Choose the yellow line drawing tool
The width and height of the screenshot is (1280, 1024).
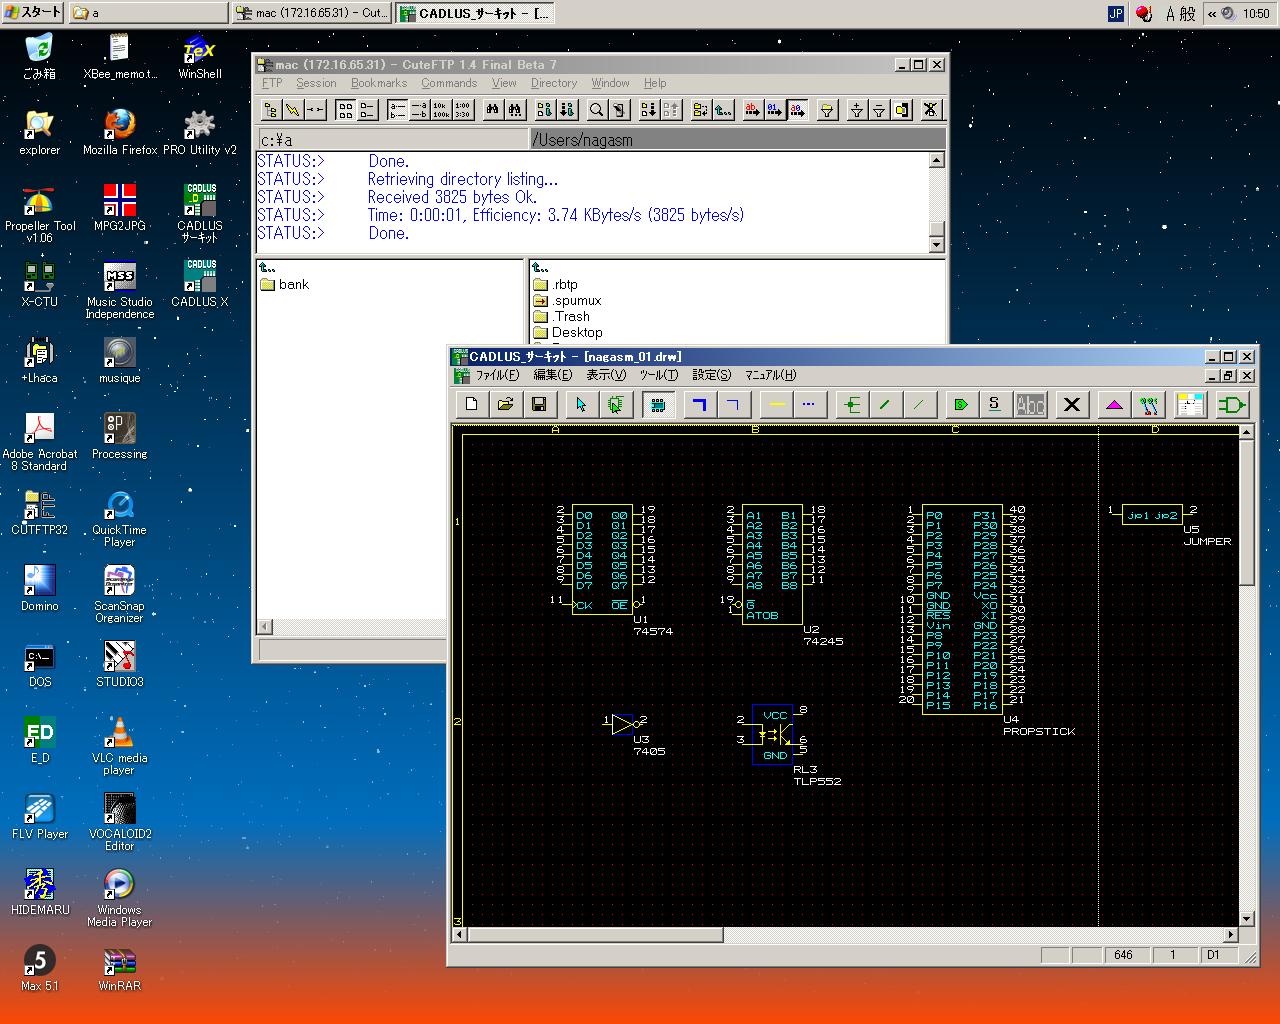776,404
